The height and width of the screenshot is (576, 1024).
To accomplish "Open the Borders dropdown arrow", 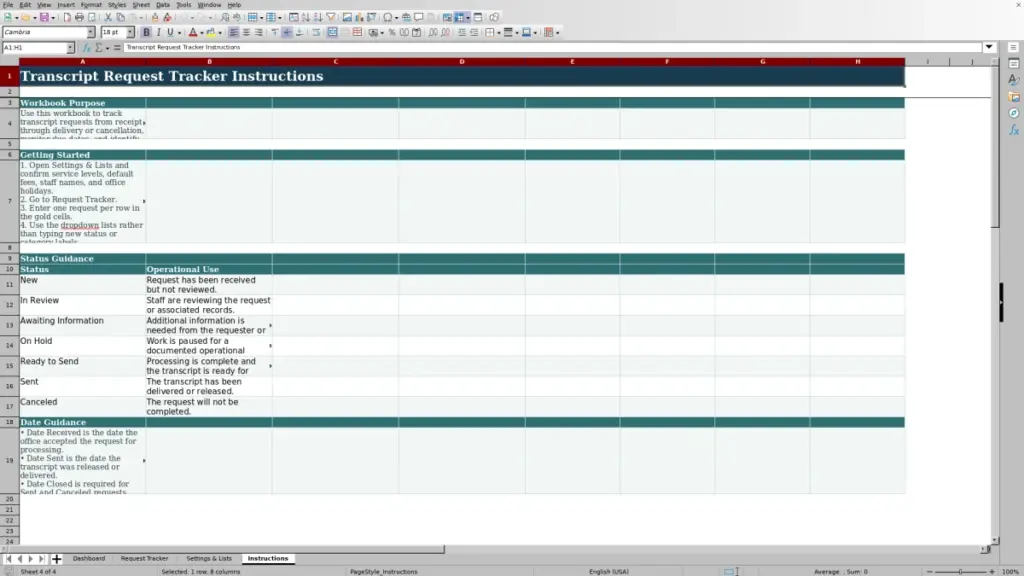I will (x=499, y=32).
